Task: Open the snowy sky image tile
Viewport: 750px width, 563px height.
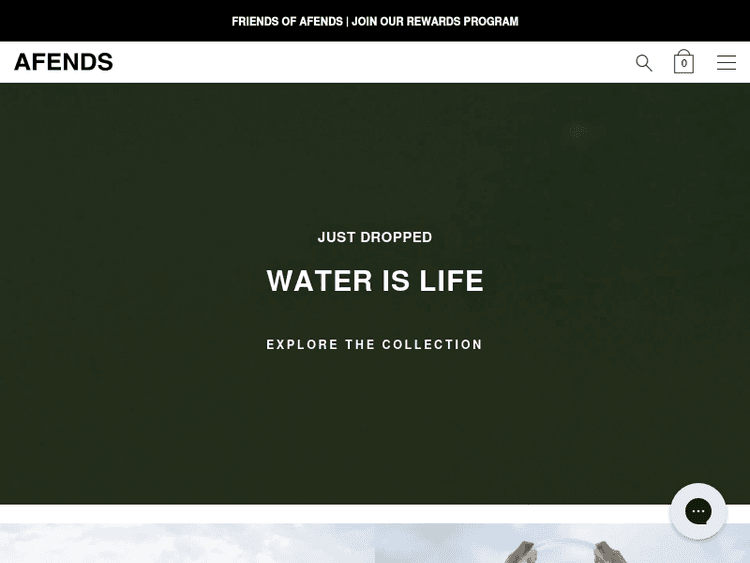Action: click(187, 543)
